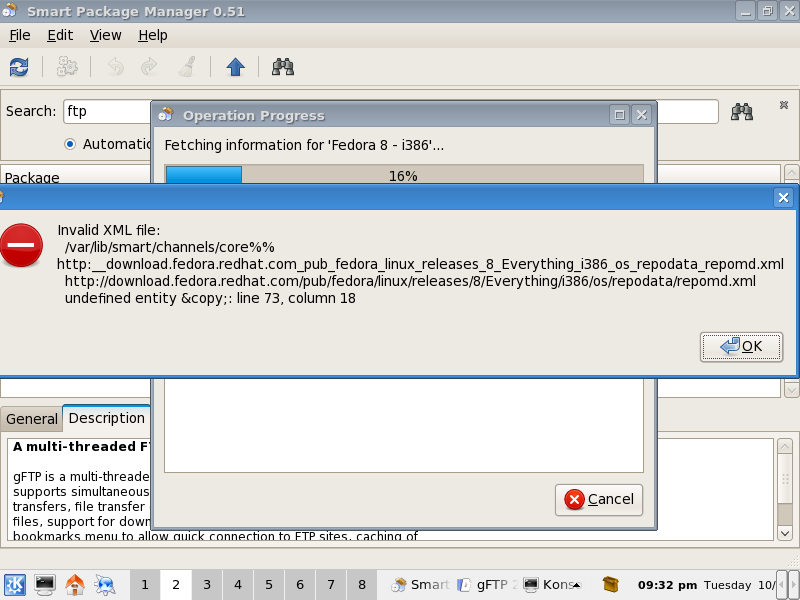The width and height of the screenshot is (800, 600).
Task: Select the Automatic search radio button
Action: (70, 144)
